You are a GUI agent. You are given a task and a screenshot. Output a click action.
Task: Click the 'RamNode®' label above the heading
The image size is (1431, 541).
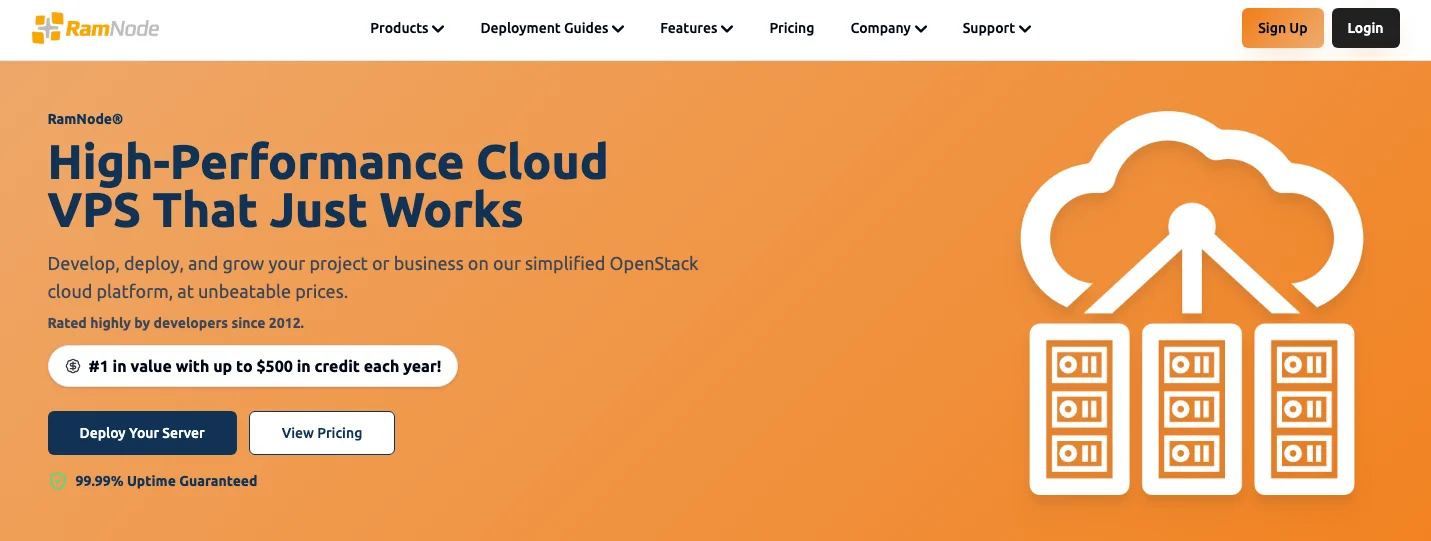85,119
